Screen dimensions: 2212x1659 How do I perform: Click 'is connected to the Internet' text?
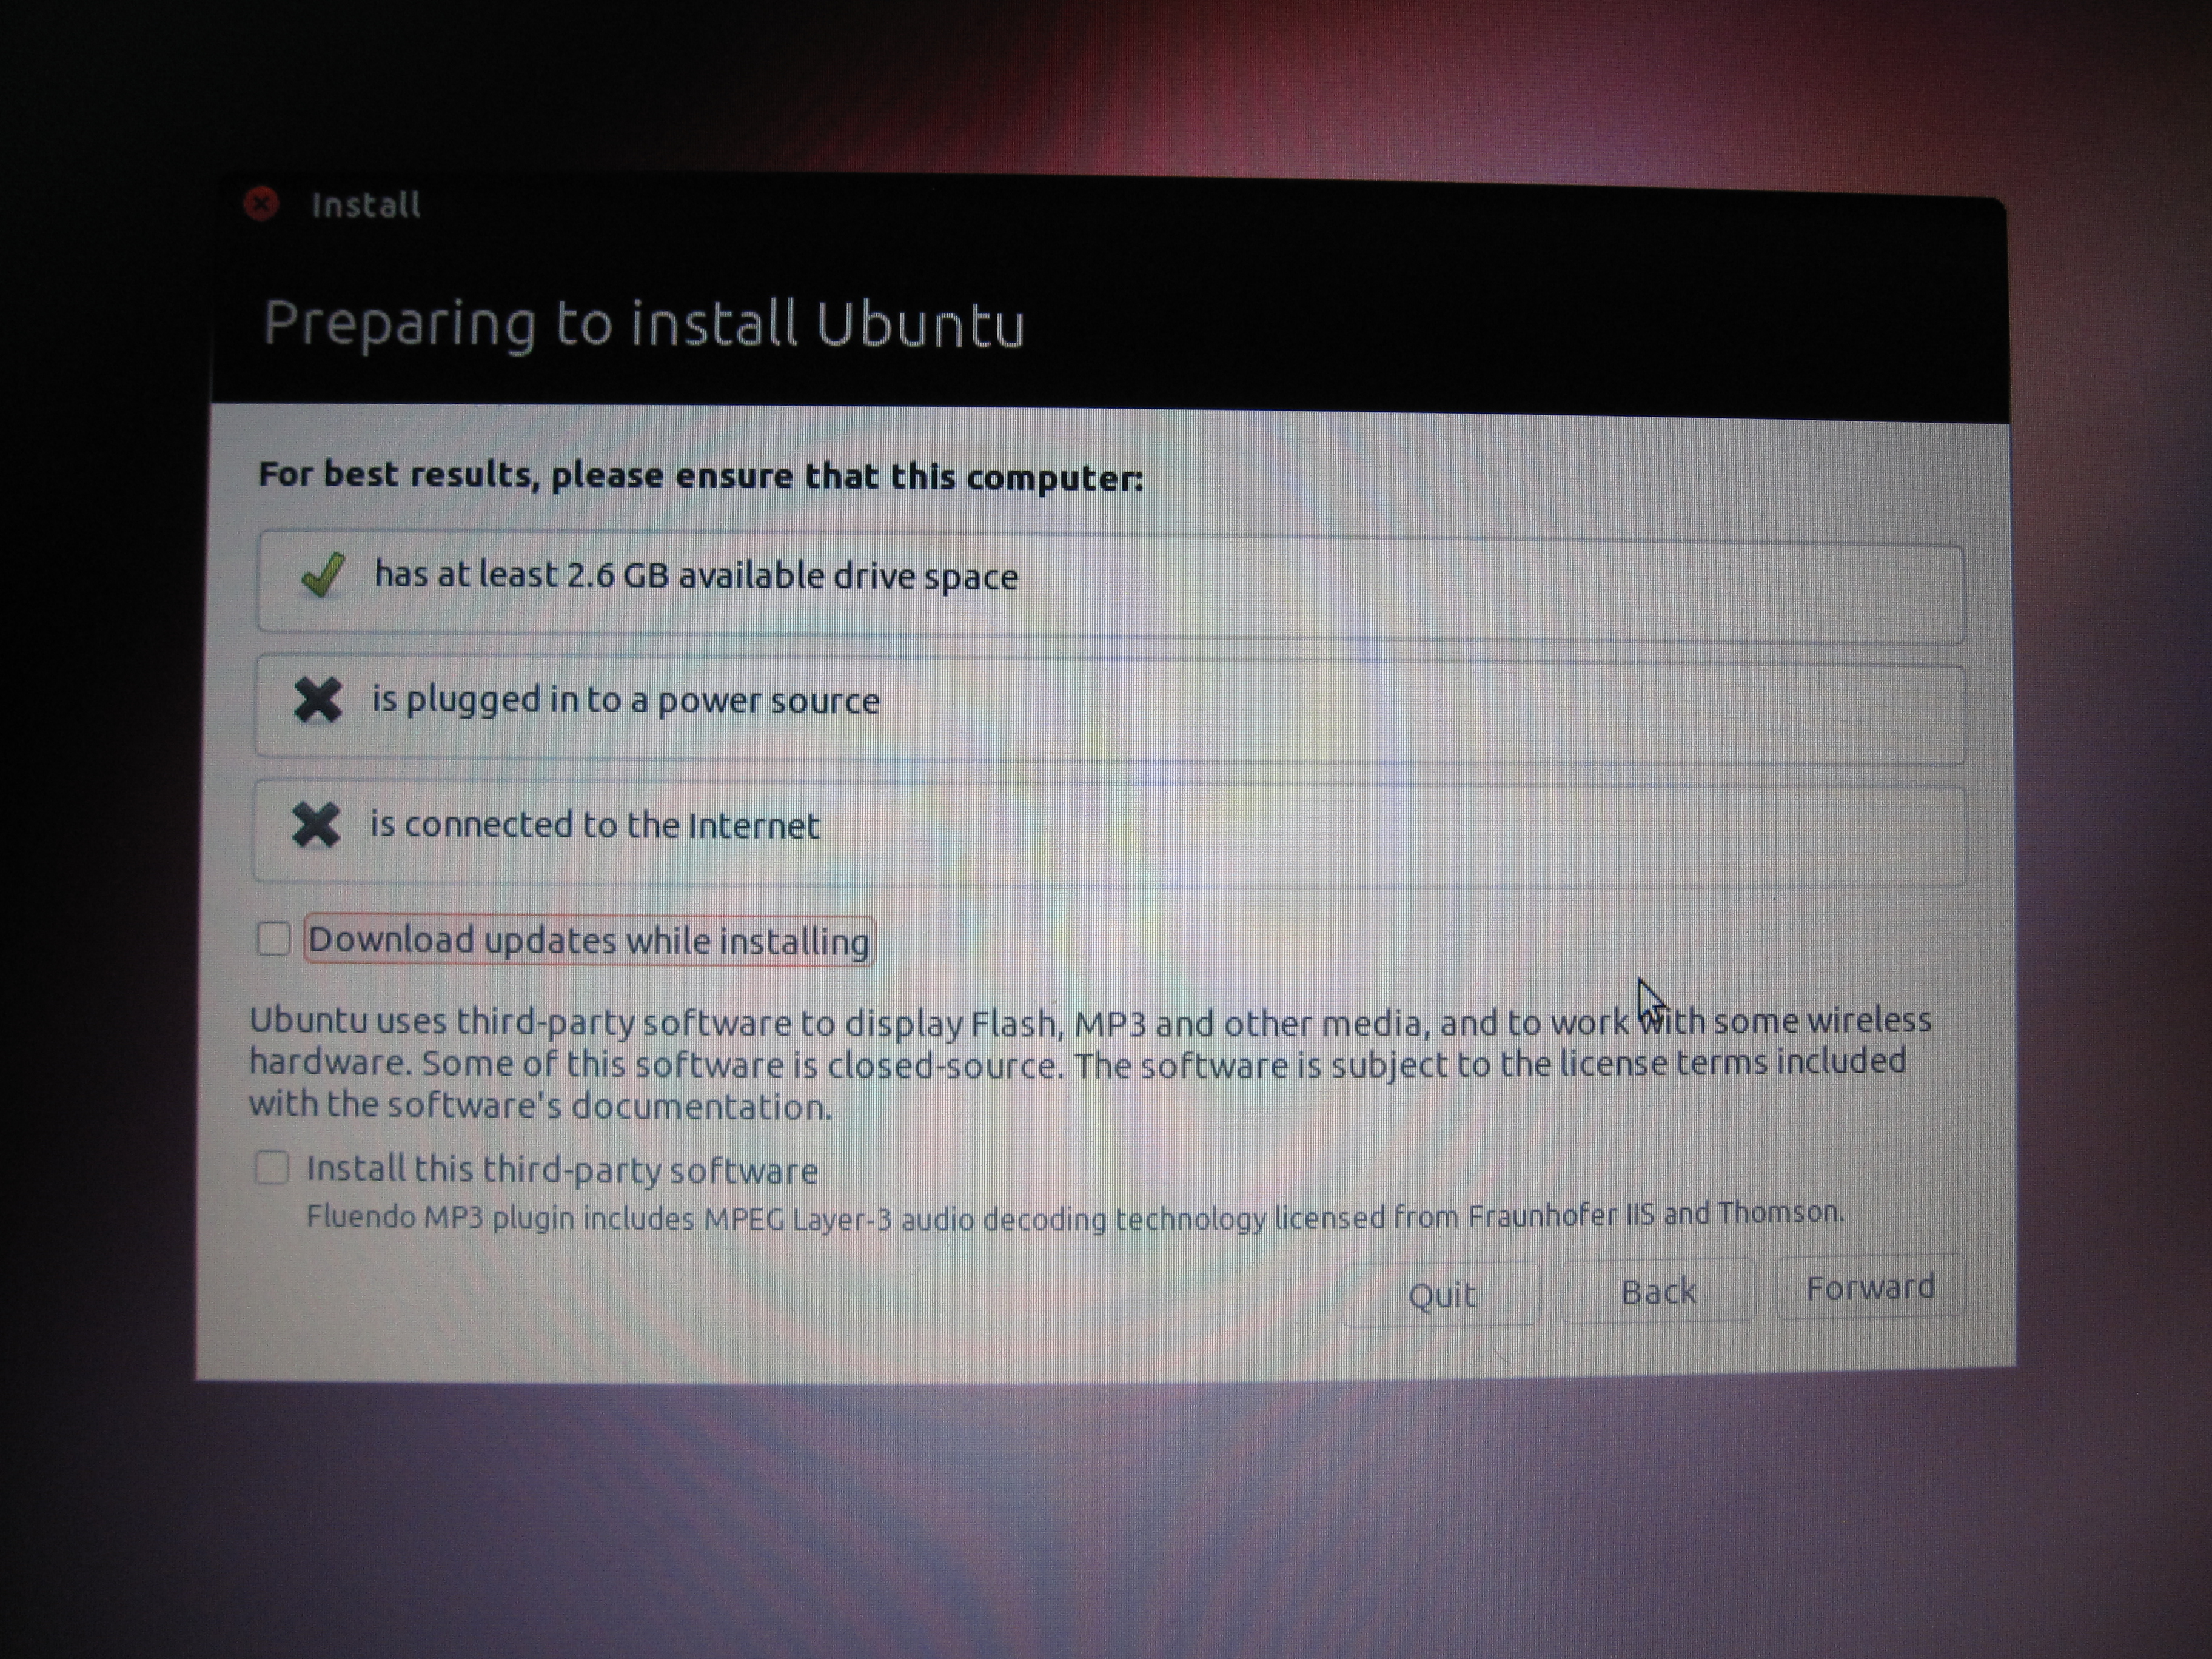pyautogui.click(x=595, y=825)
